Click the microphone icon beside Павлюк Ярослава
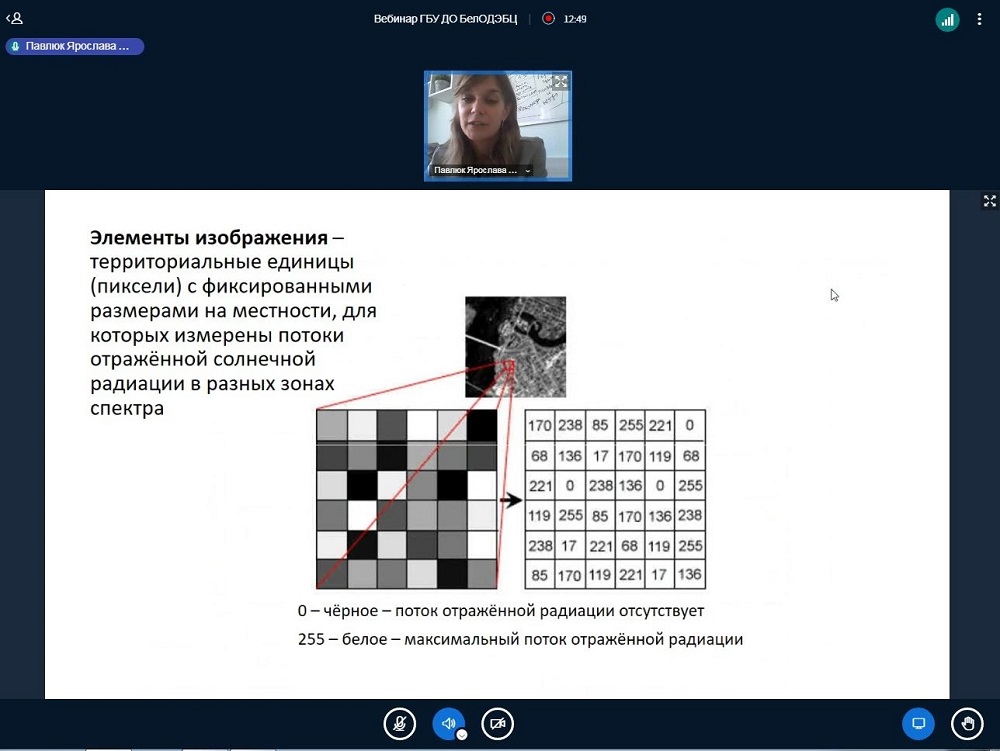The width and height of the screenshot is (1000, 751). (15, 46)
